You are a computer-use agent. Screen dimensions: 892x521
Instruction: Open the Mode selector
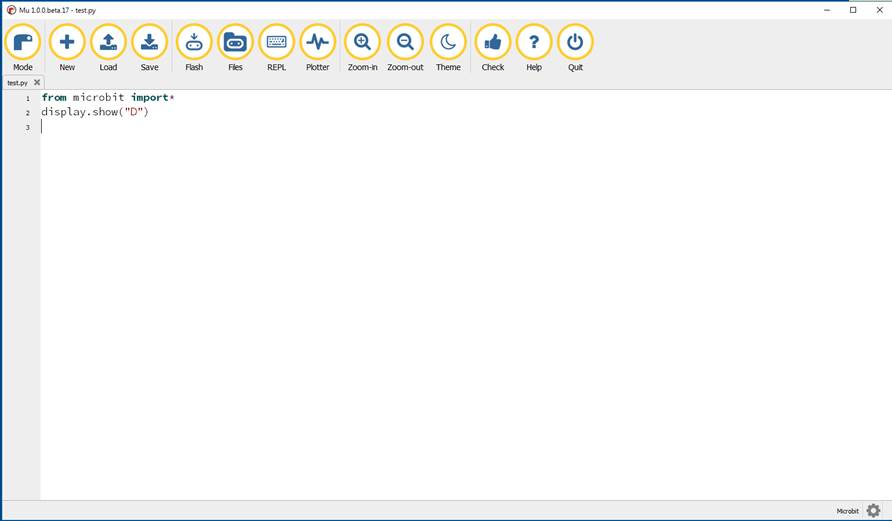(x=23, y=48)
